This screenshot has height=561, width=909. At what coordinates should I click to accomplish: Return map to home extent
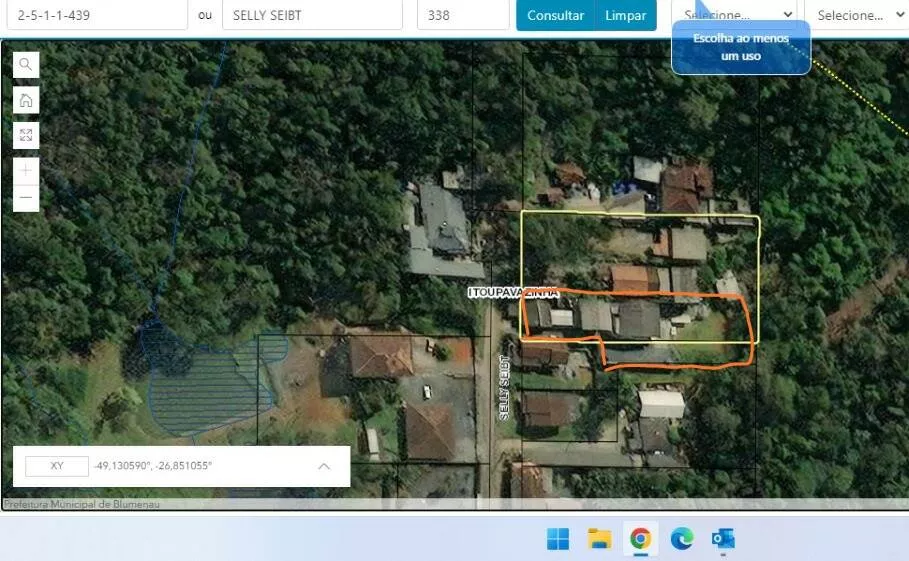coord(26,100)
